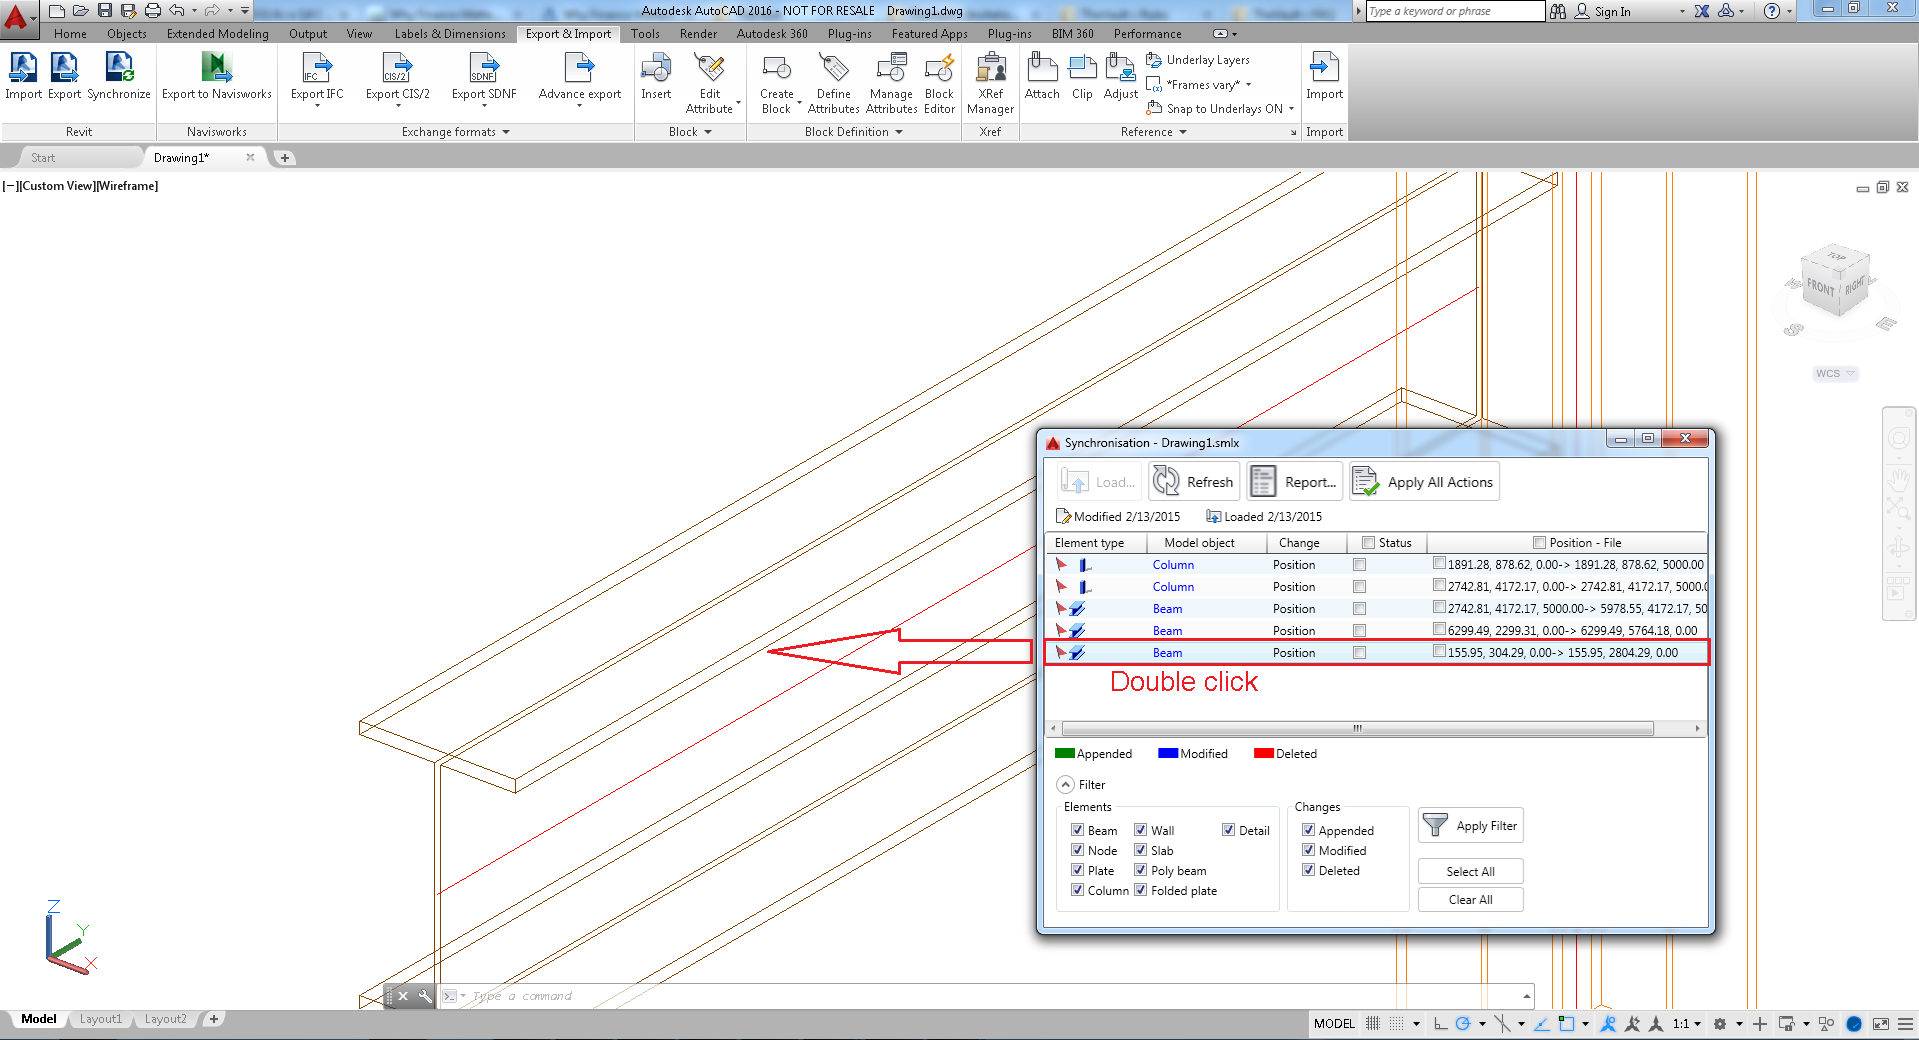The height and width of the screenshot is (1040, 1919).
Task: Toggle the Column element filter checkbox
Action: point(1077,890)
